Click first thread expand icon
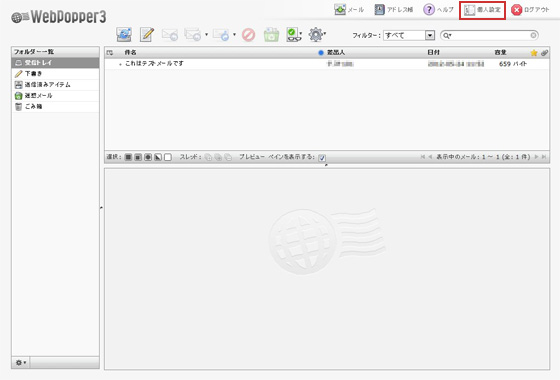This screenshot has width=560, height=380. click(x=208, y=157)
